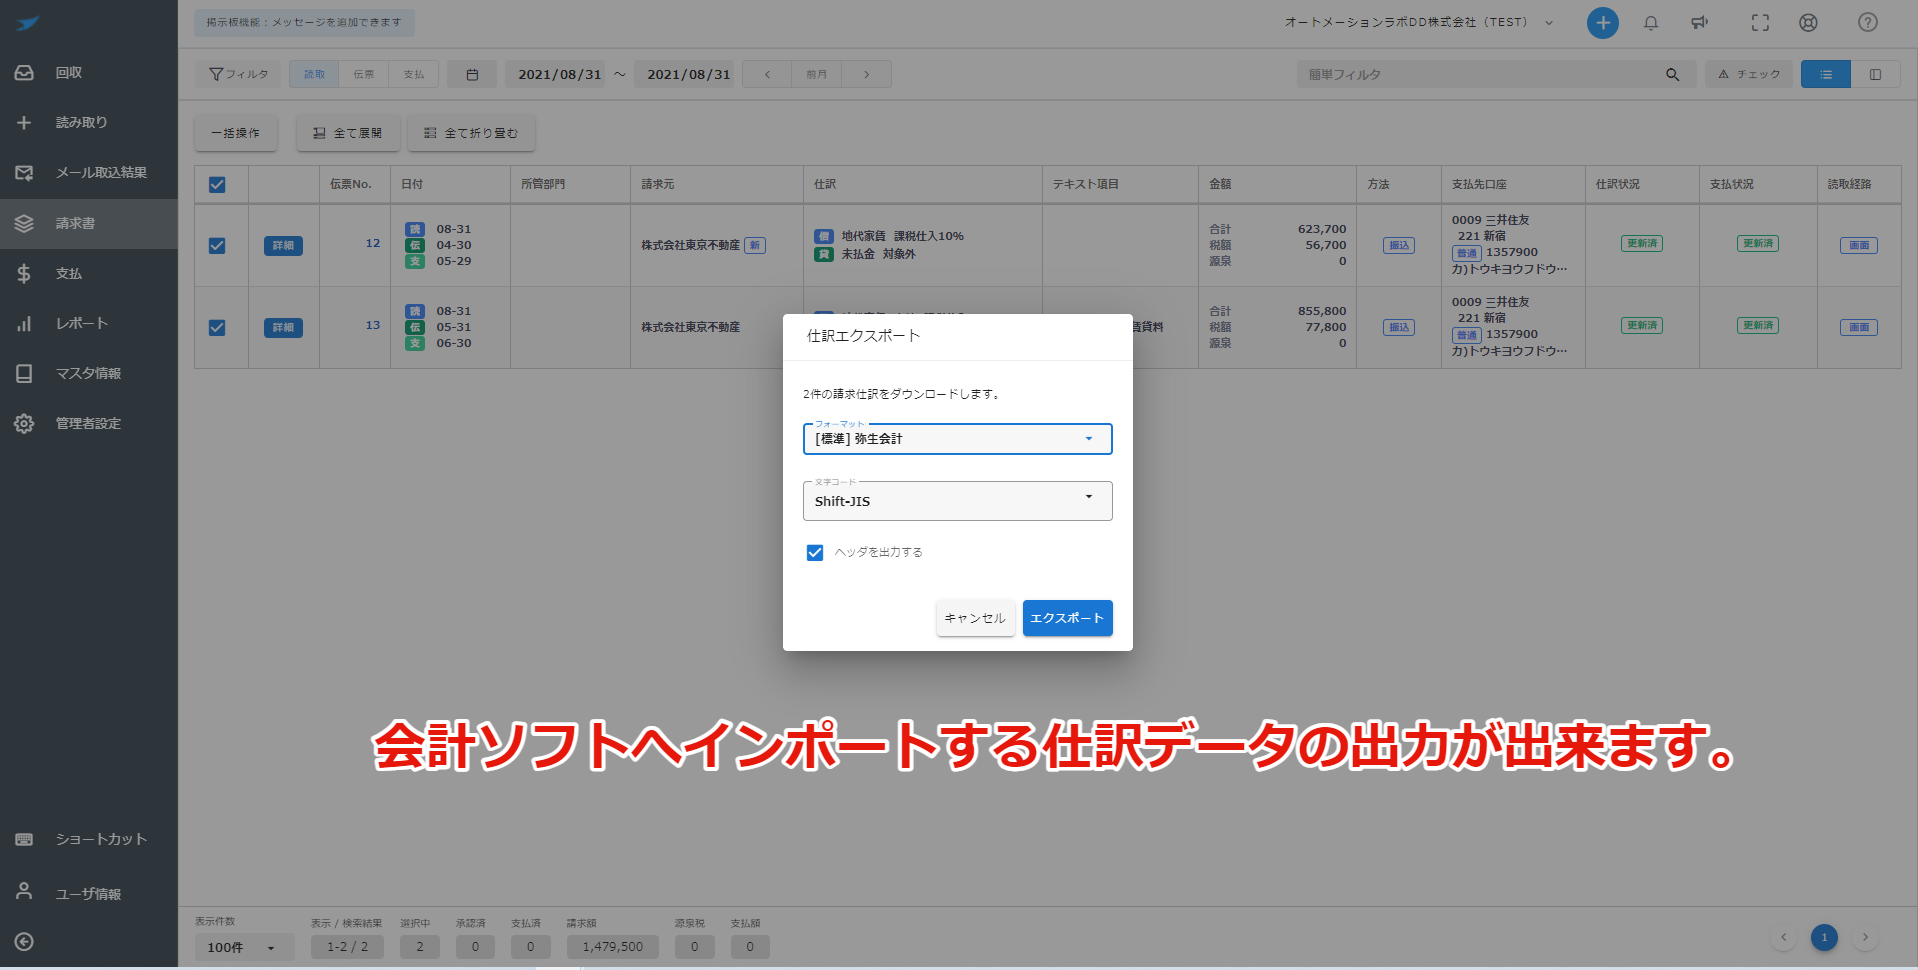Toggle the ヘッダを出力する checkbox
Image resolution: width=1918 pixels, height=970 pixels.
815,553
